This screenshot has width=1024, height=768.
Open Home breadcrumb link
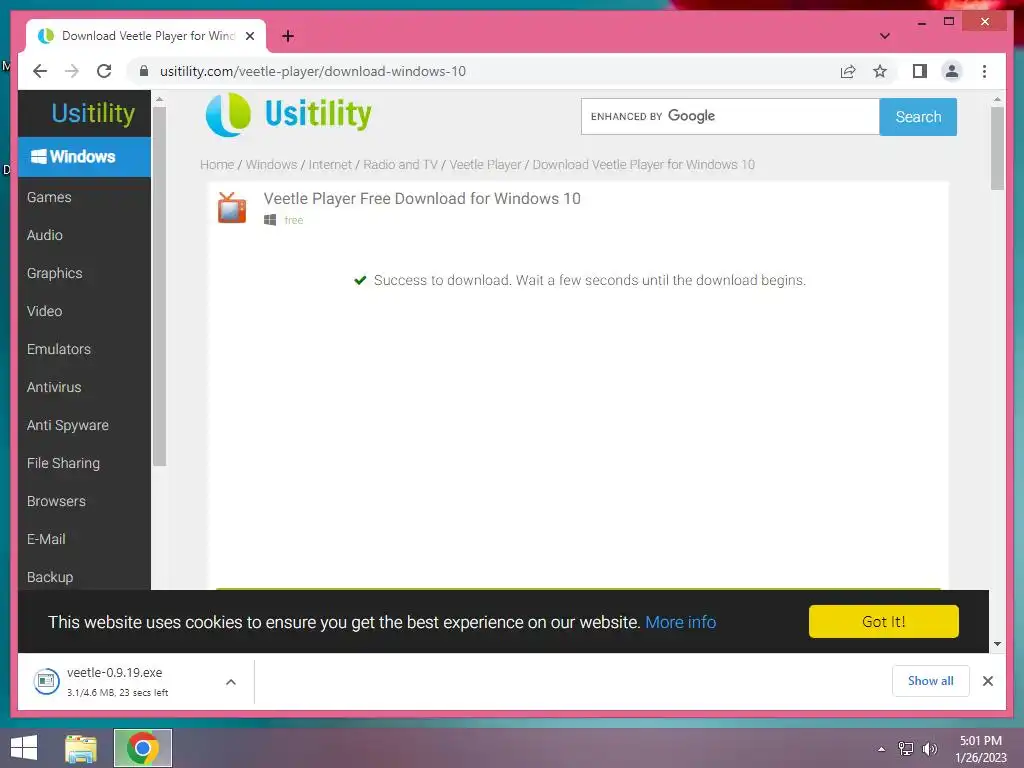click(217, 165)
